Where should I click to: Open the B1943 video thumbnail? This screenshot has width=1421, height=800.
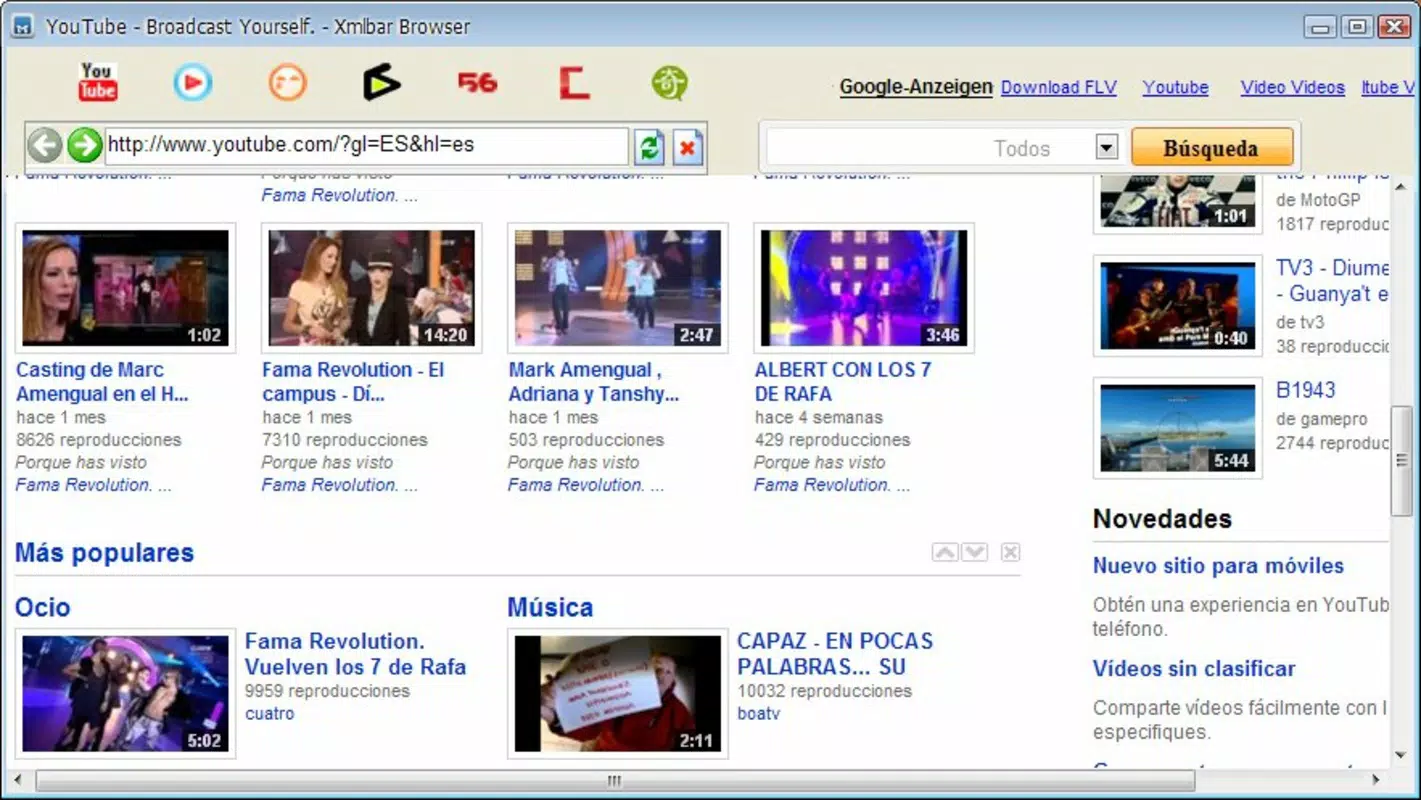tap(1178, 428)
